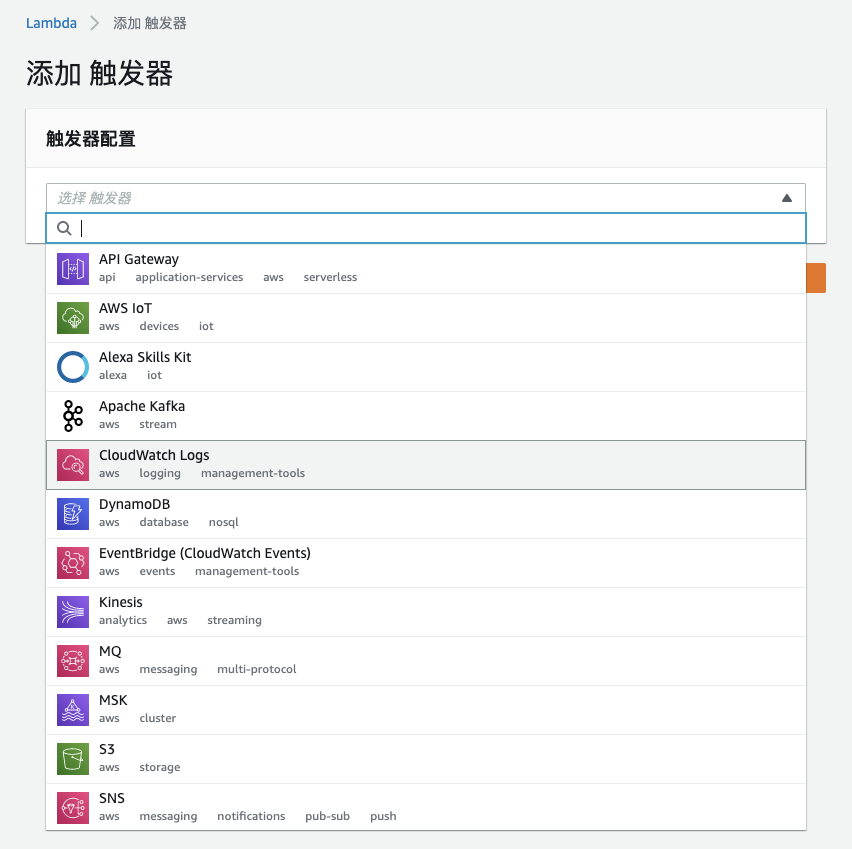Click the SNS notification icon
Viewport: 852px width, 849px height.
coord(73,808)
